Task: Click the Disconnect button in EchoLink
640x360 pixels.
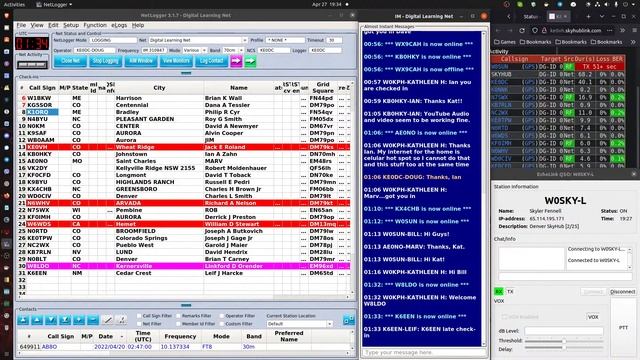Action: coord(622,292)
